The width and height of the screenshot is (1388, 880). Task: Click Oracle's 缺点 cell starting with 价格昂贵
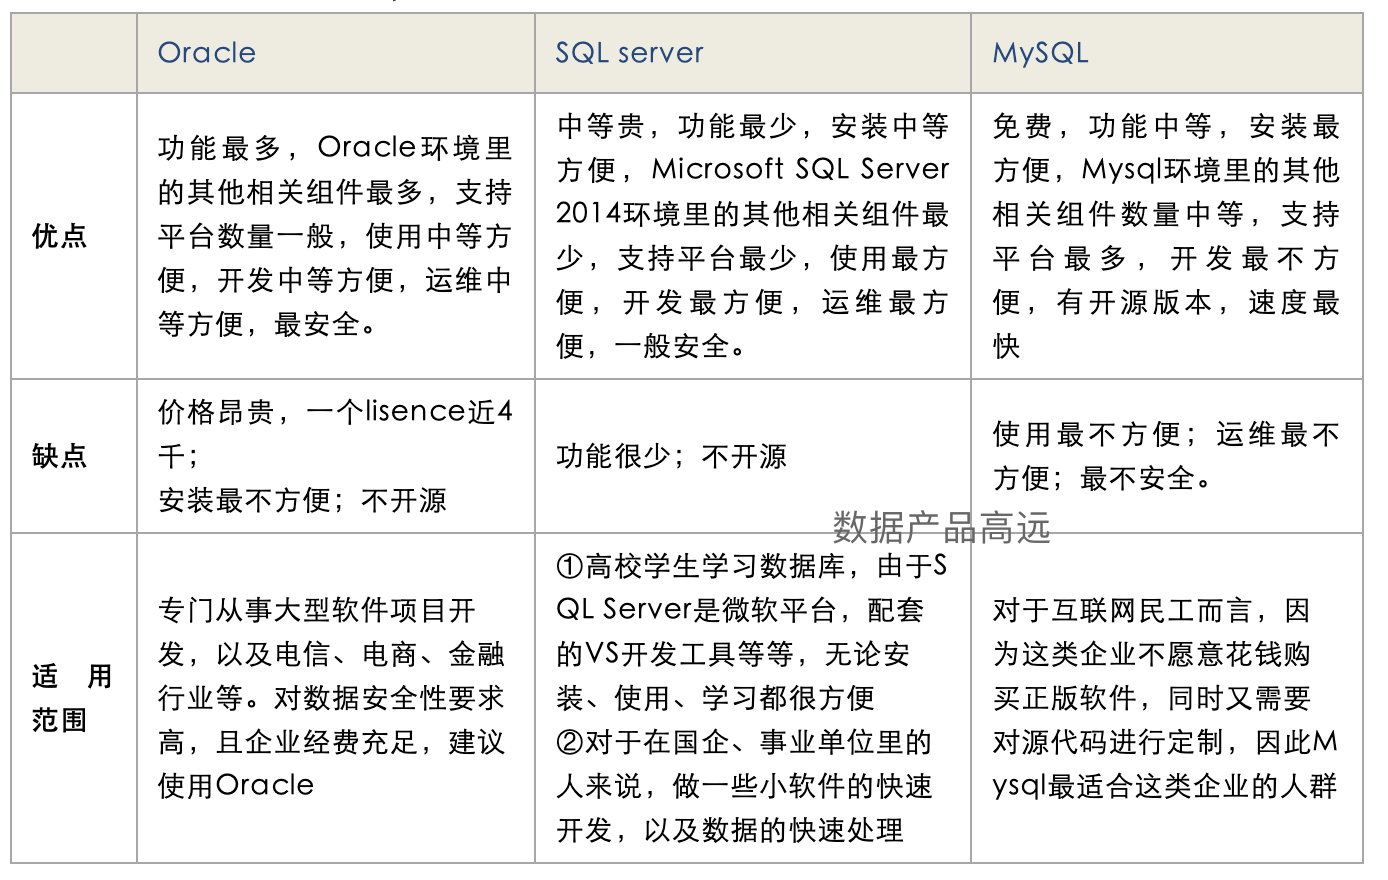[x=335, y=456]
